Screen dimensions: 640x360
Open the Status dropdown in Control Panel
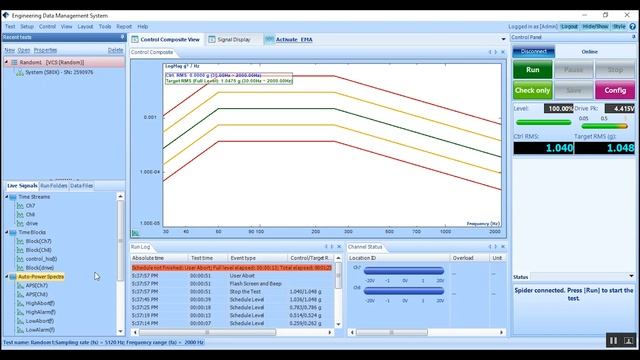coord(631,276)
